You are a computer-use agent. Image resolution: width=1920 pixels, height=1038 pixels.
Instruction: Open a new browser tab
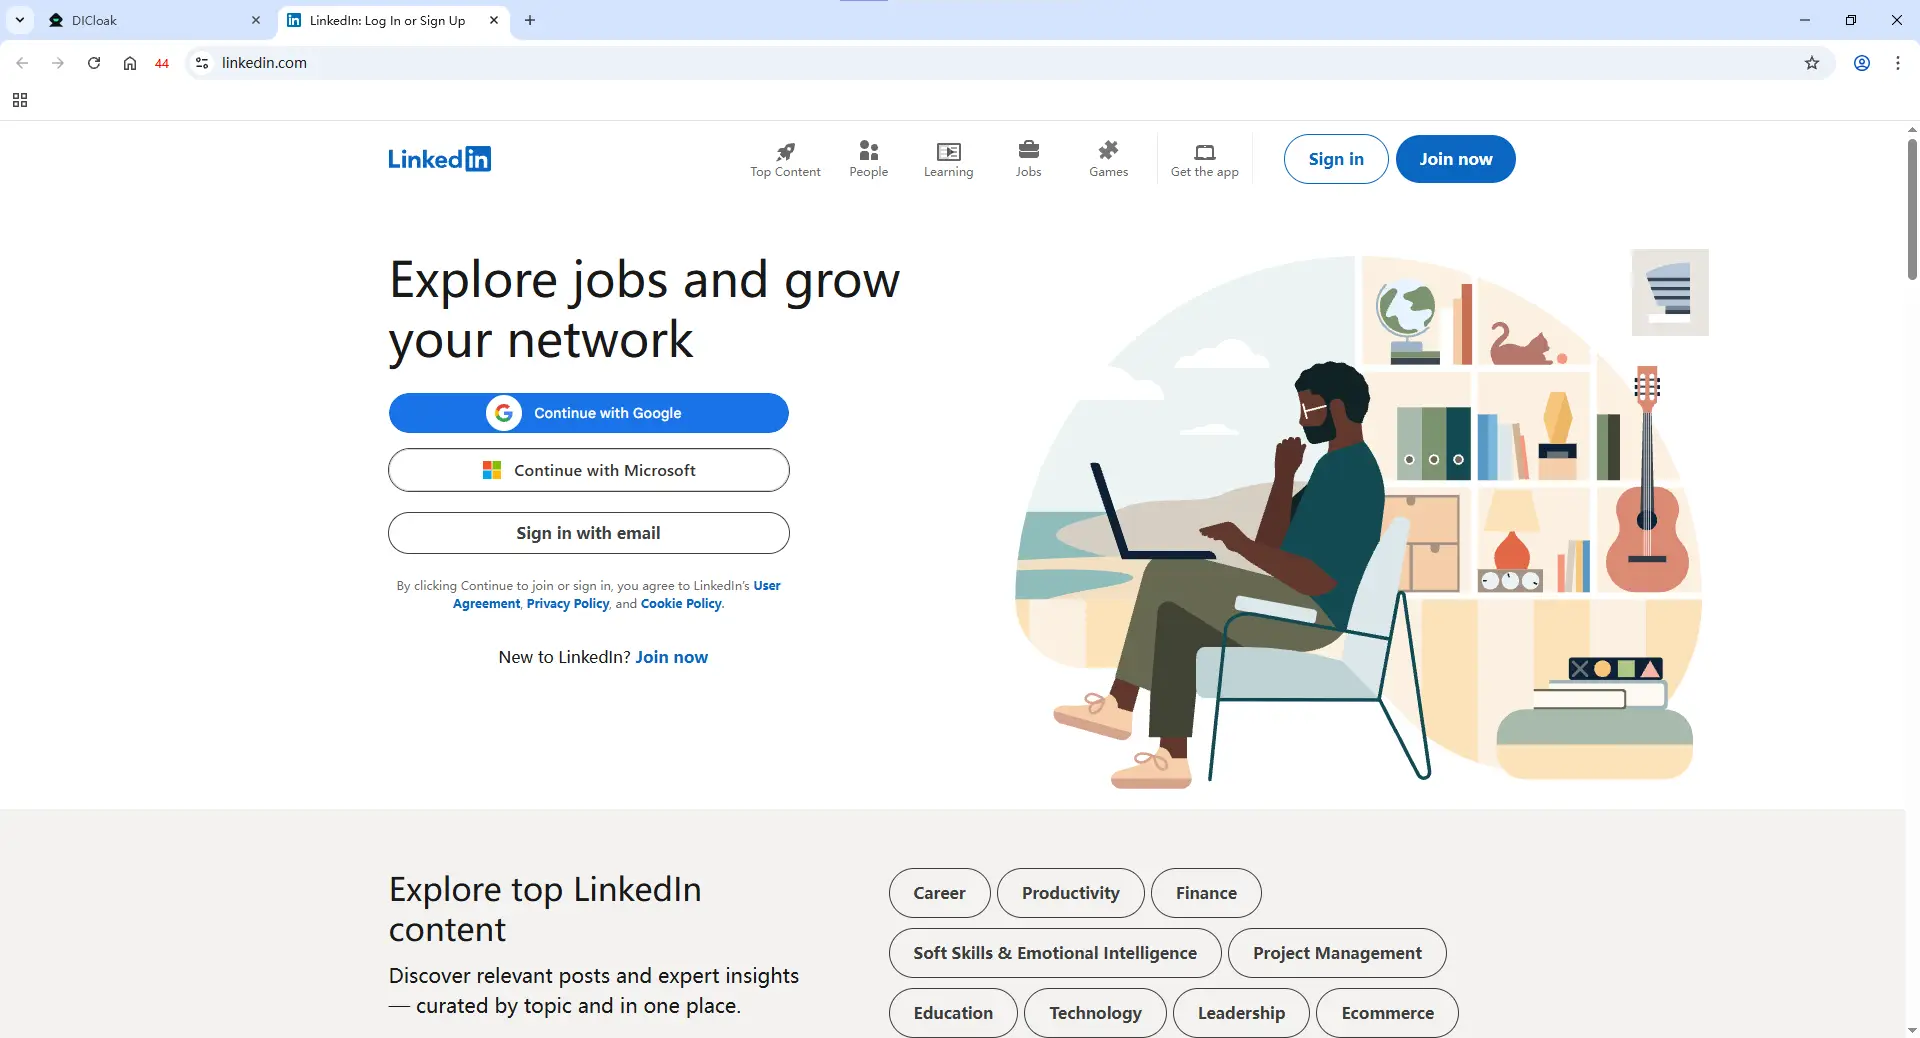click(530, 20)
